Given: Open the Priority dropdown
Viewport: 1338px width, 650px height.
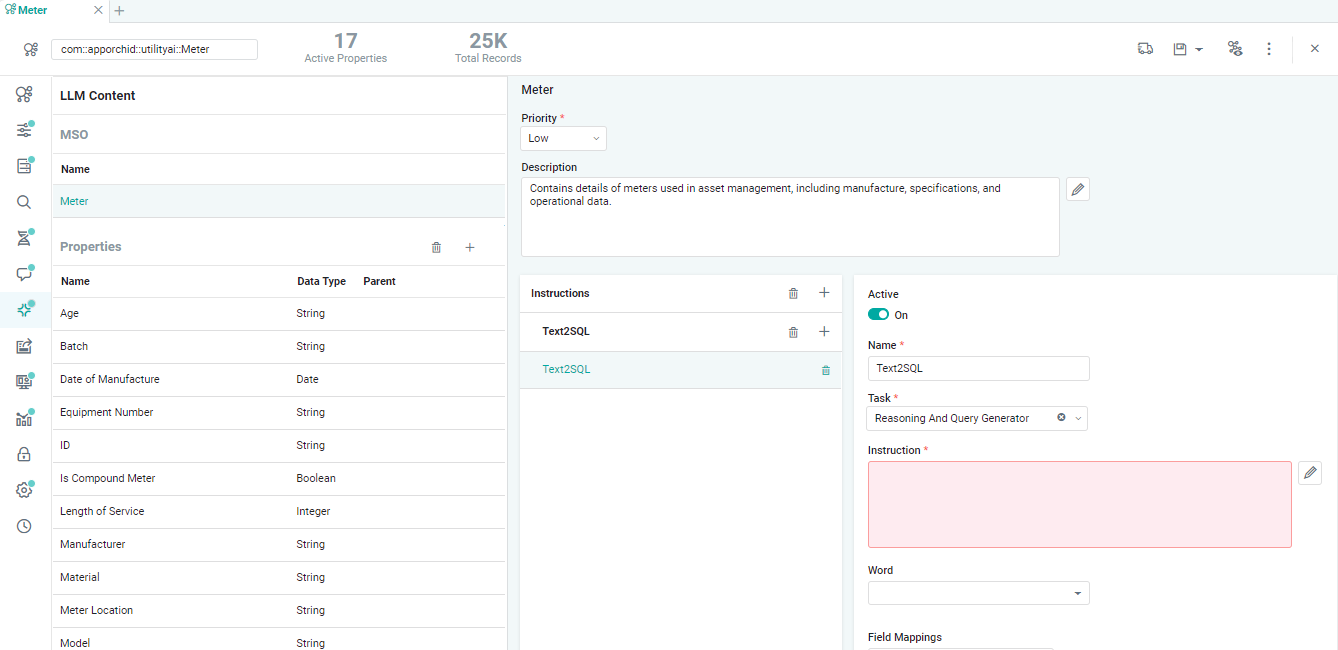Looking at the screenshot, I should click(563, 139).
